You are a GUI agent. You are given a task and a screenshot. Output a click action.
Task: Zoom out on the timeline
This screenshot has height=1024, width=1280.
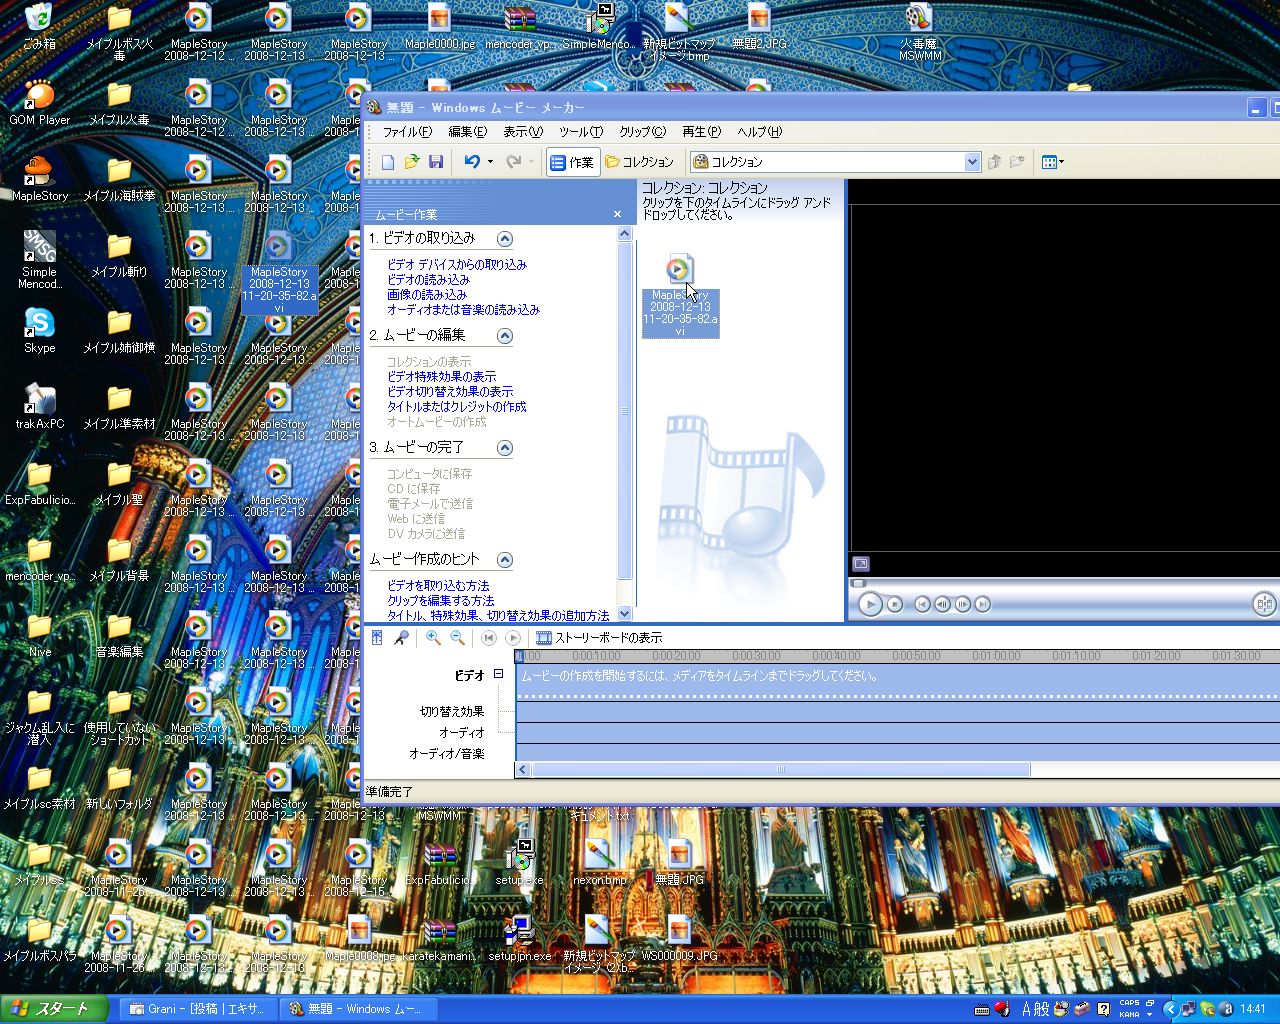pyautogui.click(x=457, y=638)
